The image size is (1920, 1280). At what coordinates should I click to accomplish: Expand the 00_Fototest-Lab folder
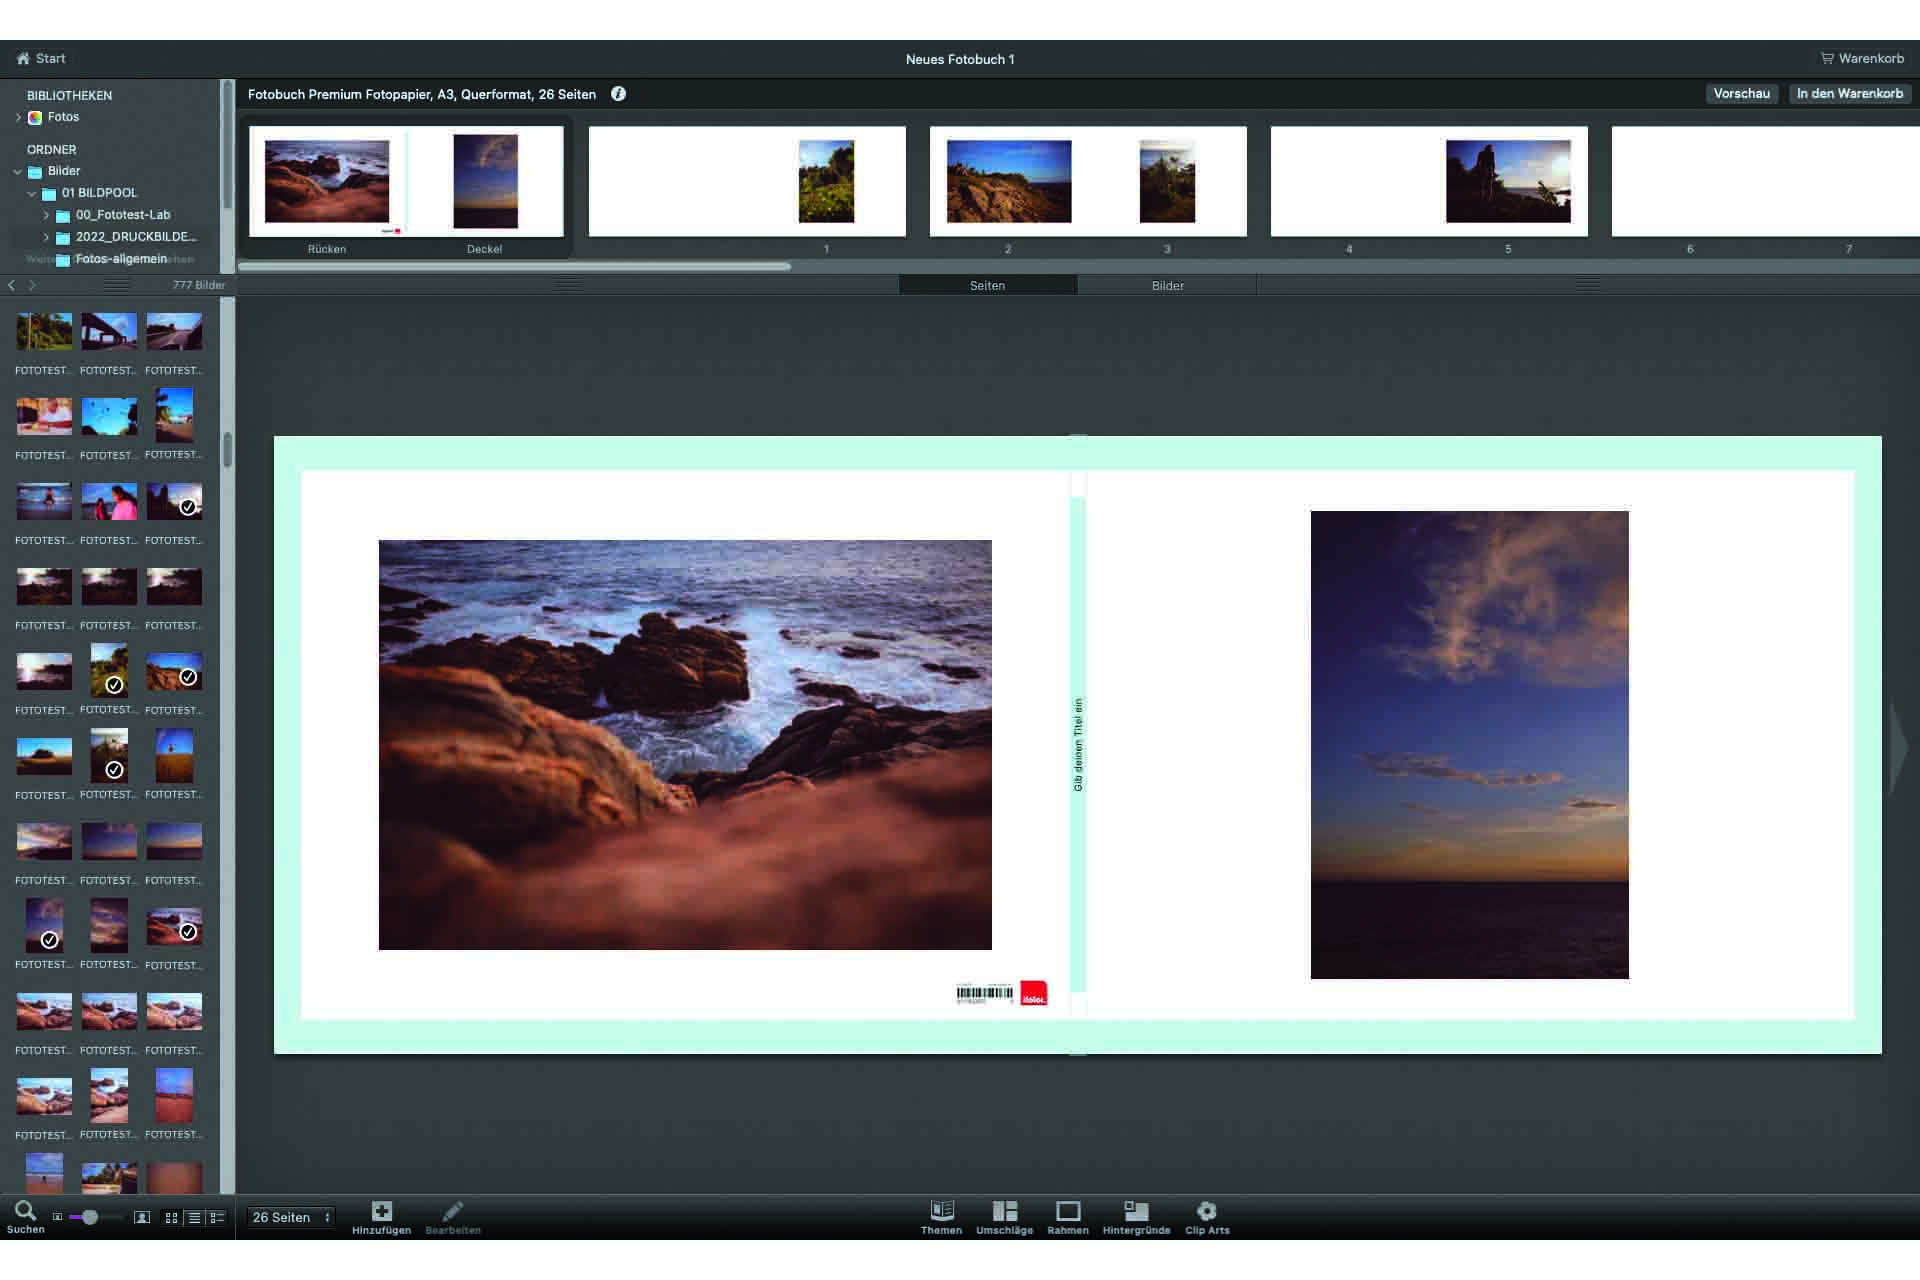(x=46, y=215)
